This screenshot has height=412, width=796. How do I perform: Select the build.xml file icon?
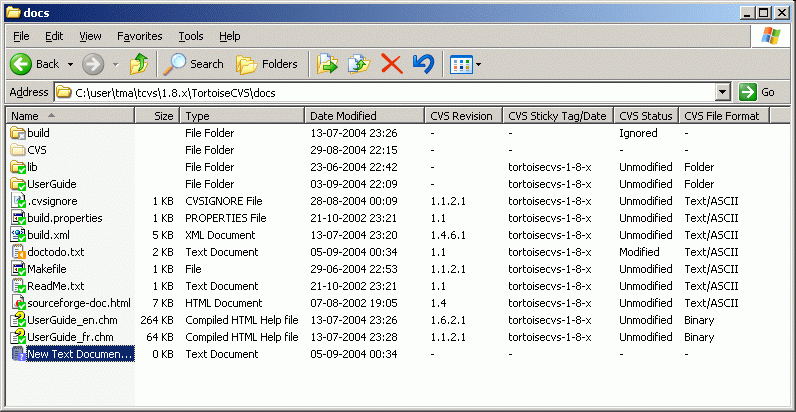coord(18,235)
